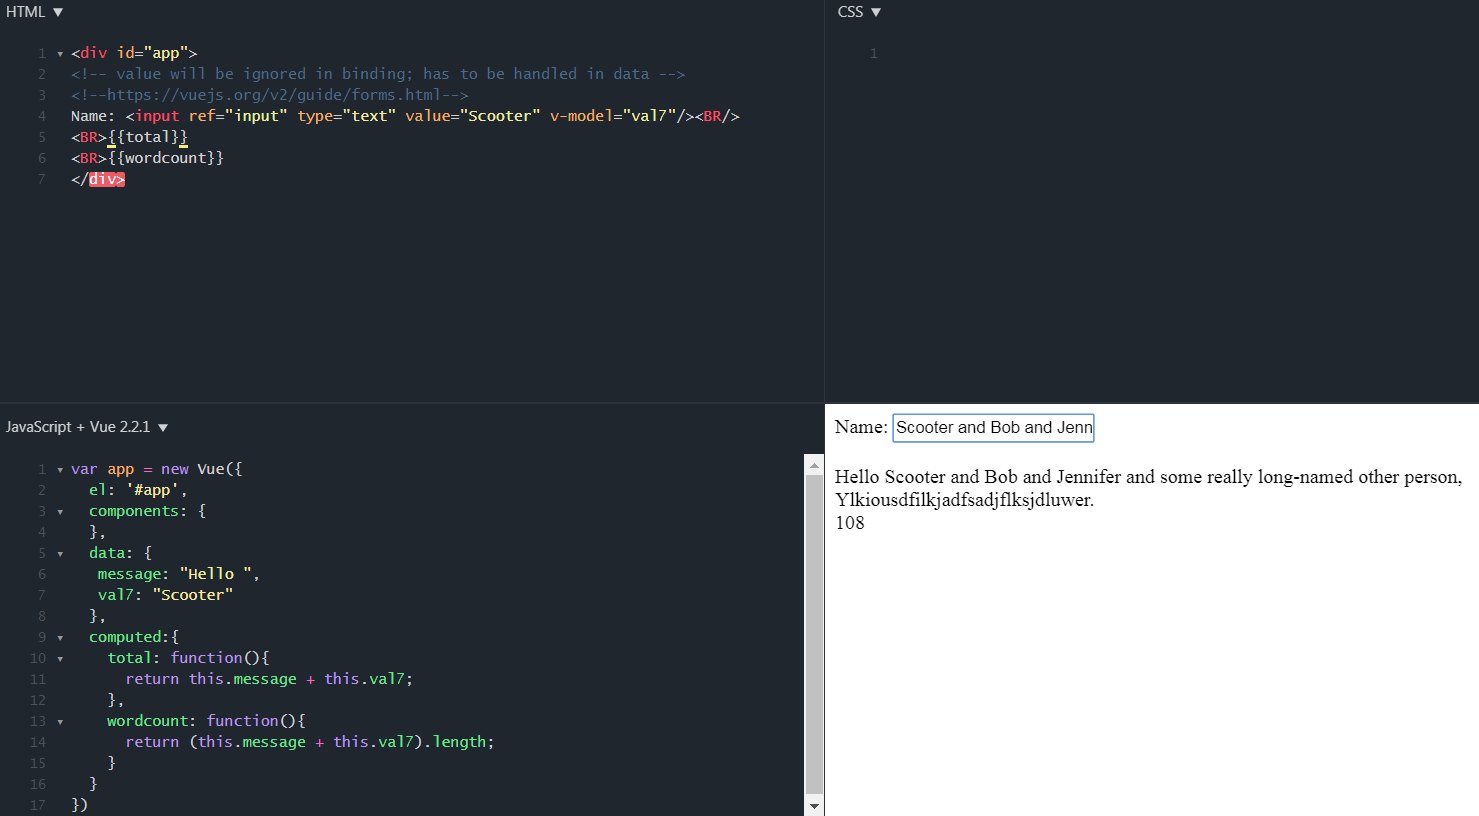Collapse the wordcount function fold arrow
This screenshot has height=816, width=1479.
click(x=59, y=720)
